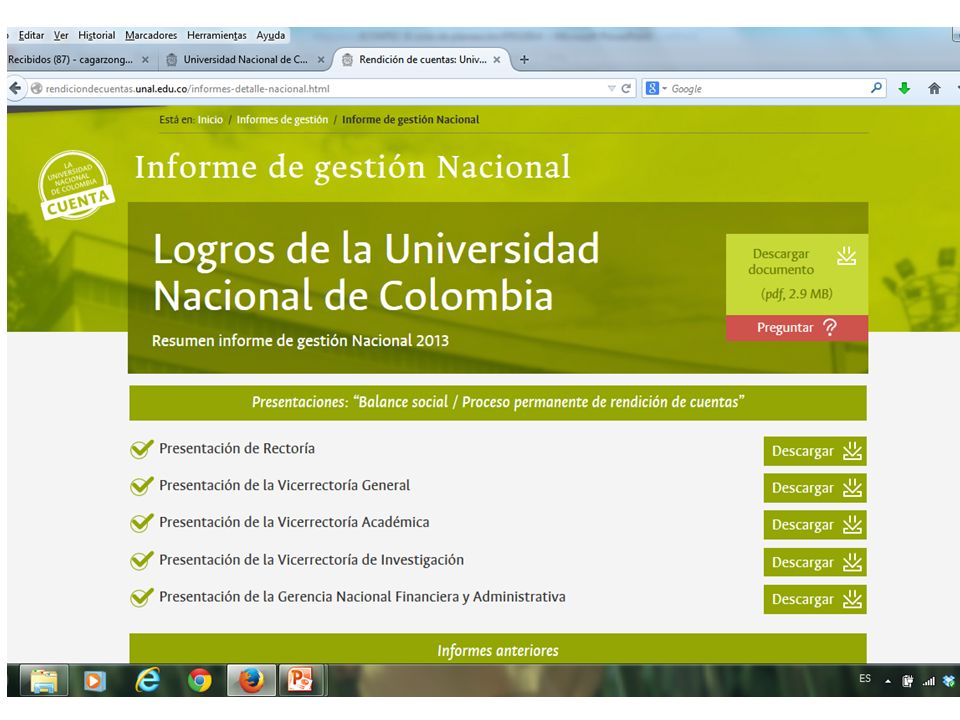Open the search engine selector dropdown
This screenshot has height=720, width=960.
[x=656, y=89]
